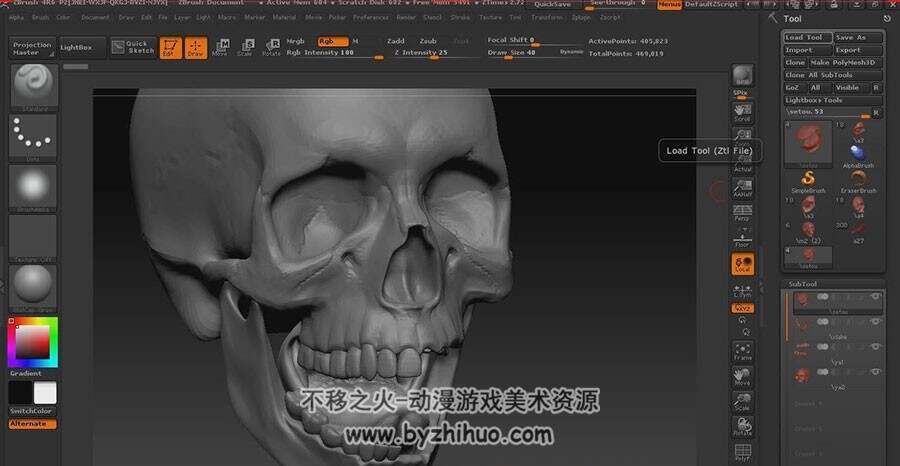
Task: Toggle the Floor grid
Action: (x=743, y=238)
